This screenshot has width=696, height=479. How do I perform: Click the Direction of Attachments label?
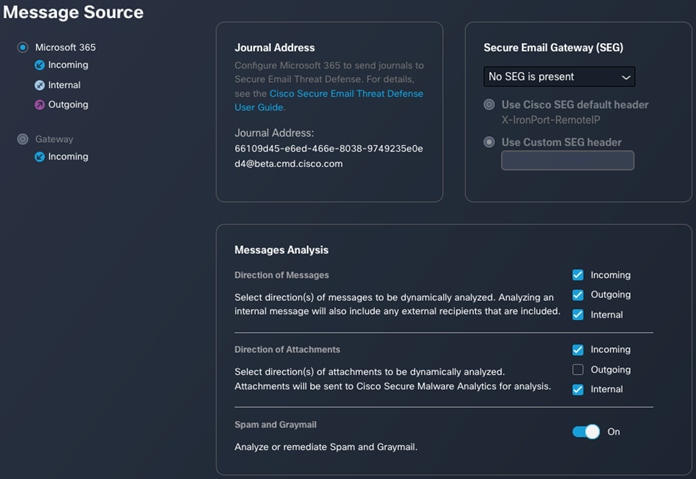pos(287,349)
